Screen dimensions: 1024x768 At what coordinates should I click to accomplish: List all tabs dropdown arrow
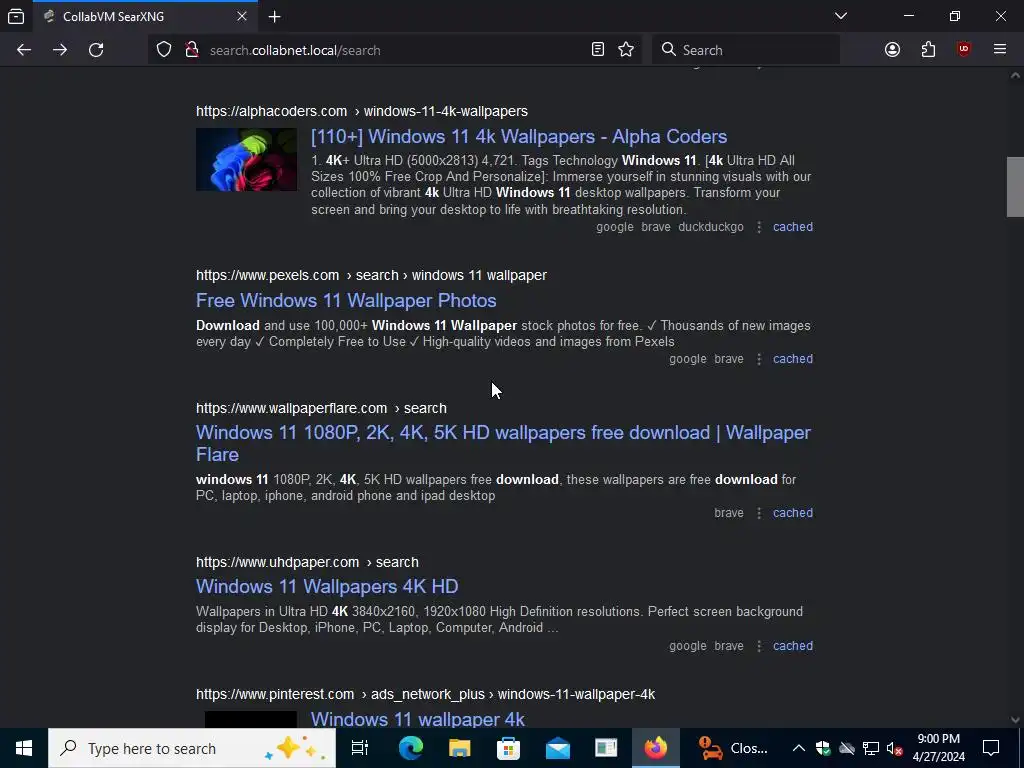click(x=840, y=16)
